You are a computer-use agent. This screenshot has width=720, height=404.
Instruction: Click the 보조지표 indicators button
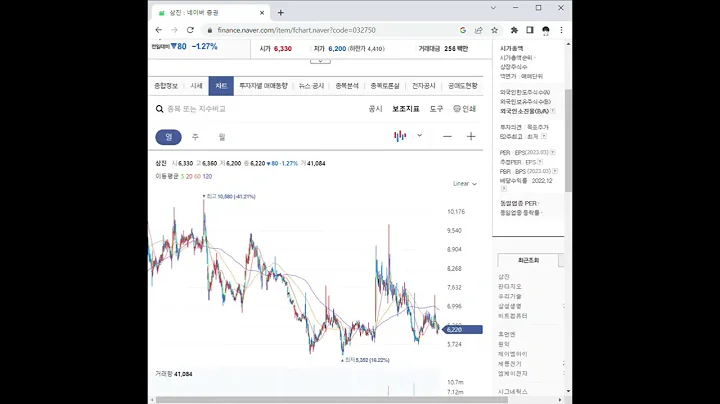coord(406,109)
